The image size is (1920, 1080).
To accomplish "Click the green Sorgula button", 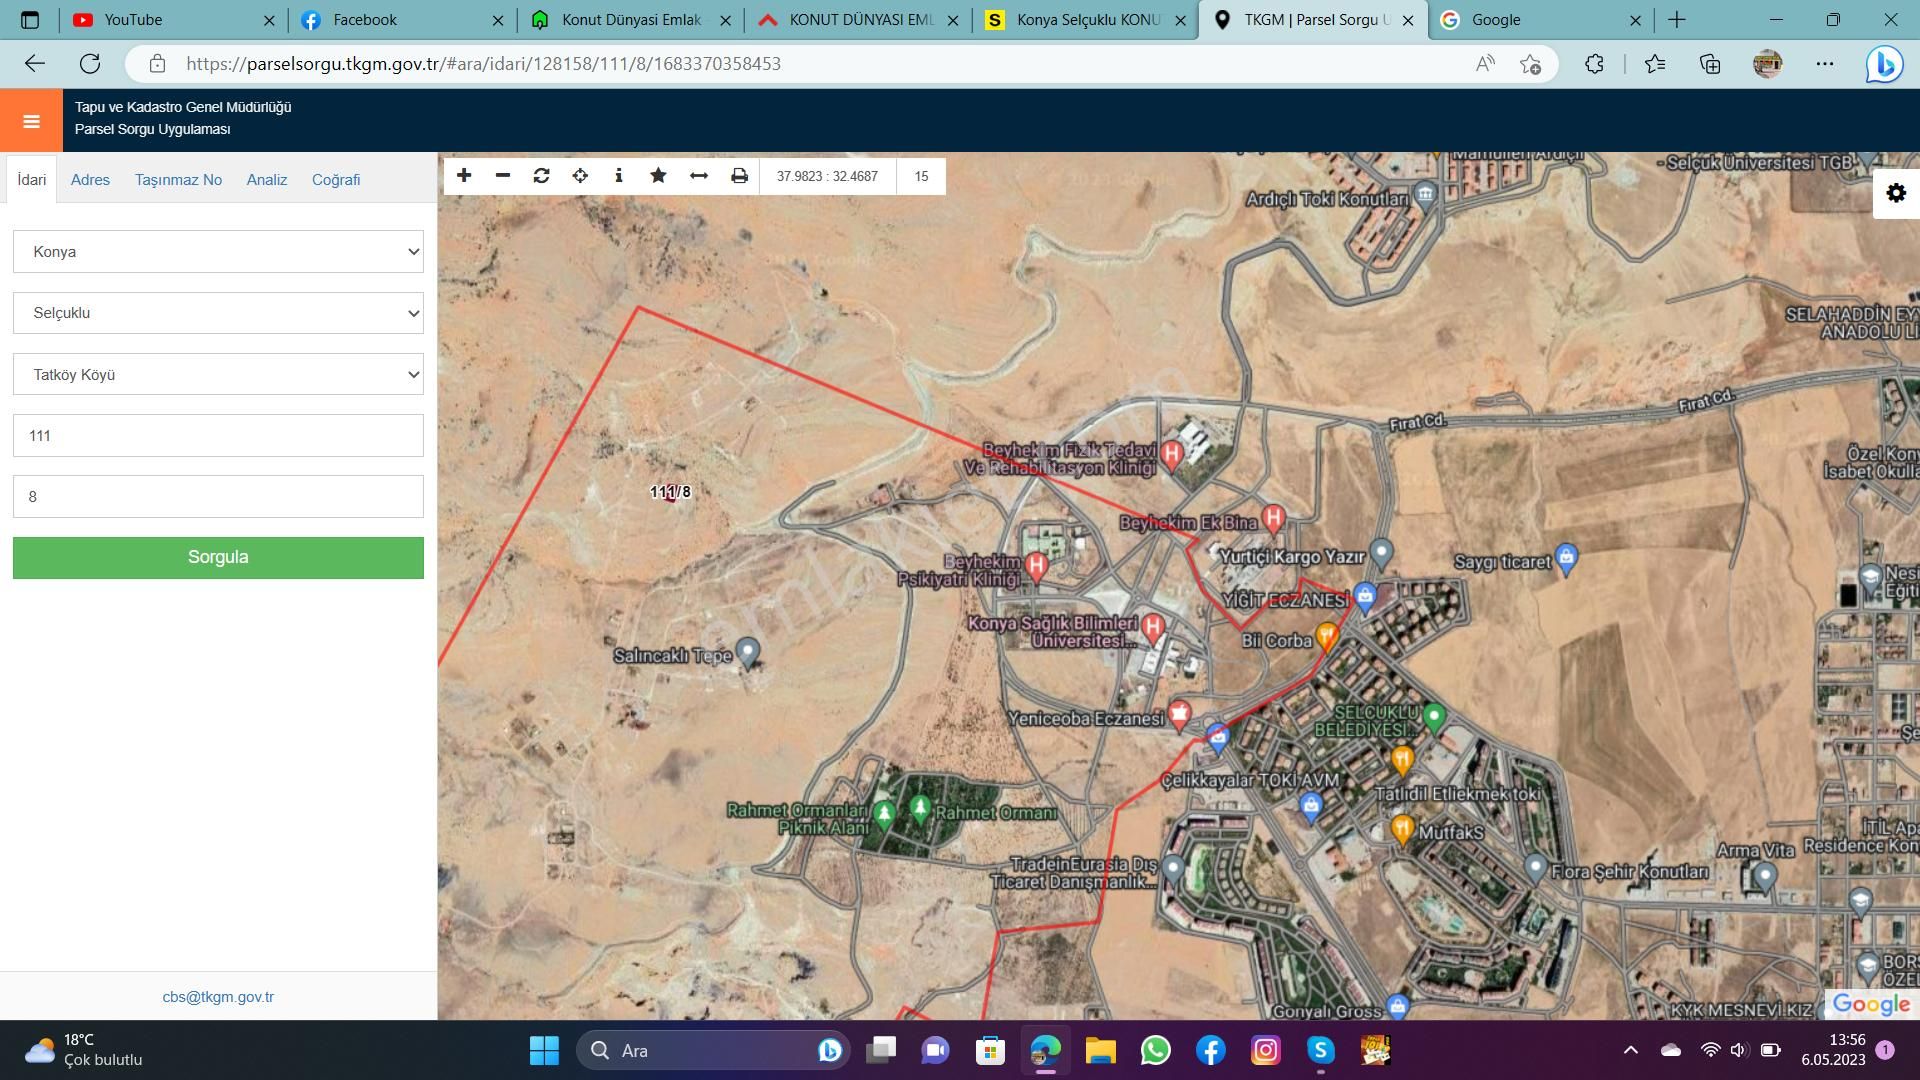I will [218, 558].
